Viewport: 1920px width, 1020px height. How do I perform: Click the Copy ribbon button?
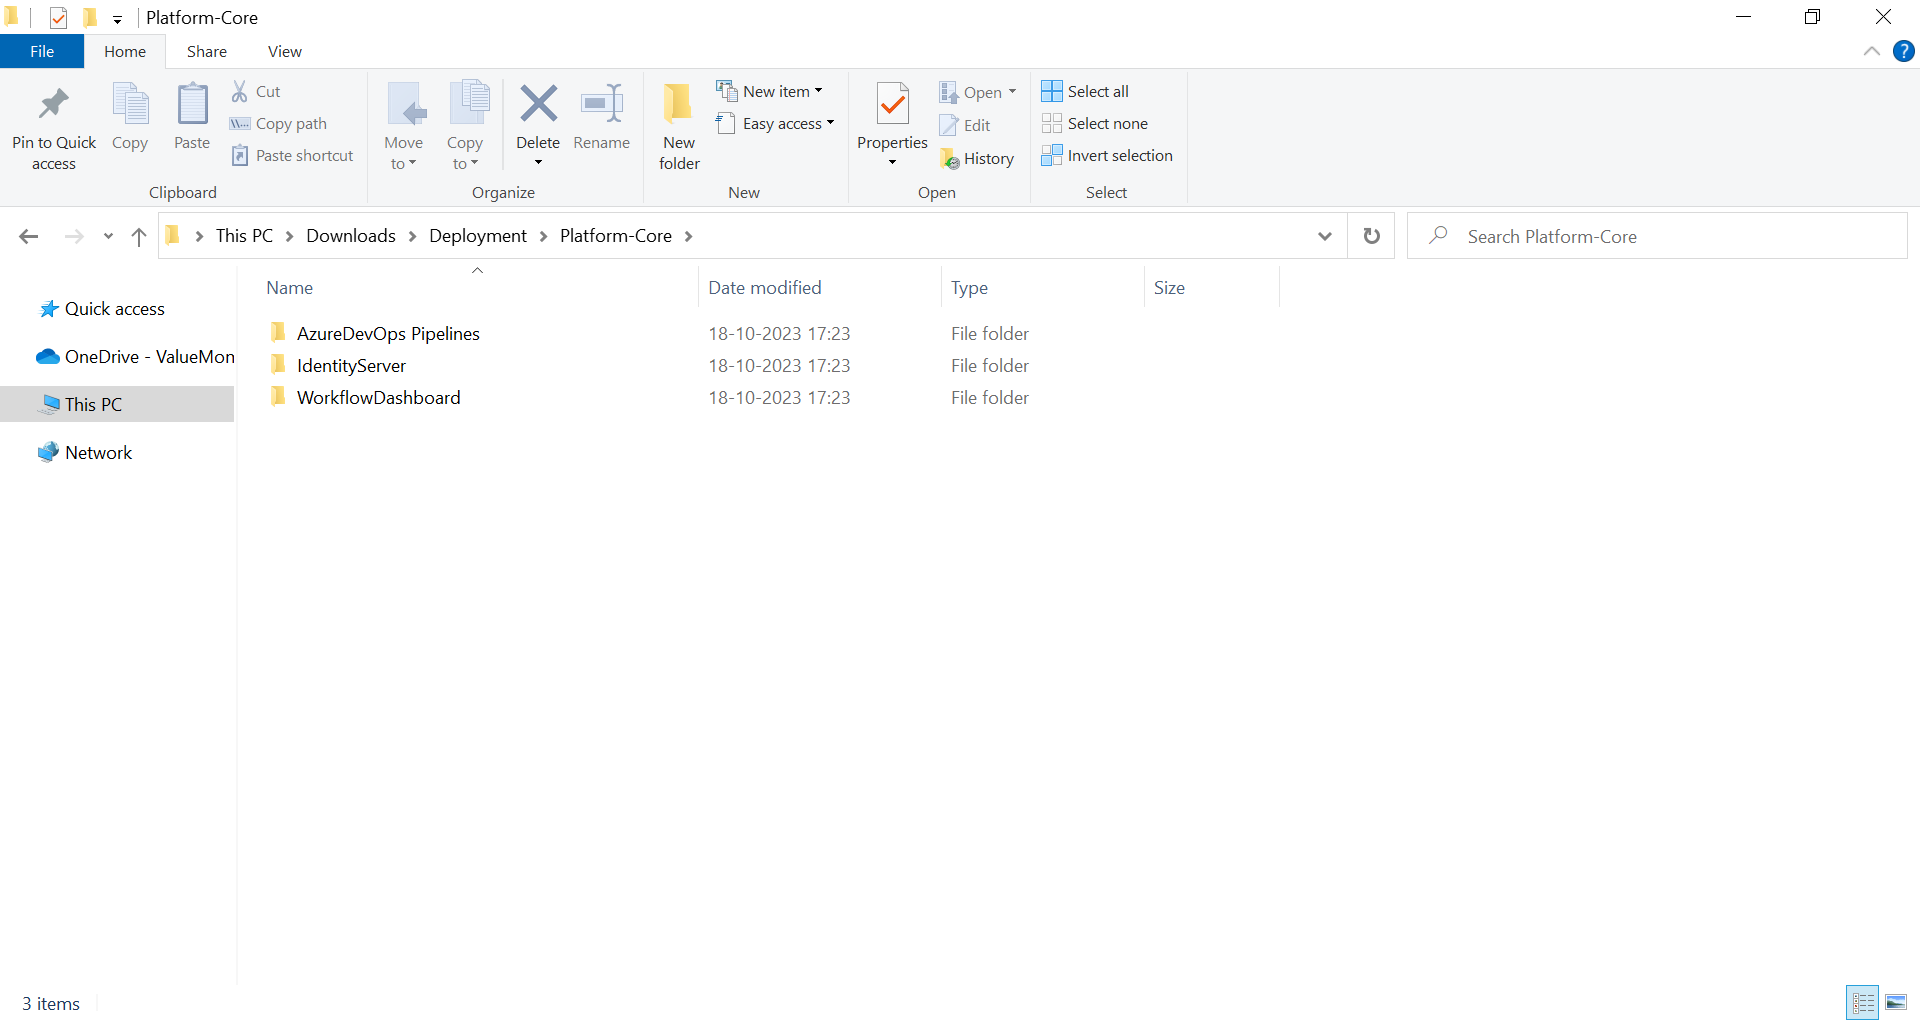tap(130, 117)
